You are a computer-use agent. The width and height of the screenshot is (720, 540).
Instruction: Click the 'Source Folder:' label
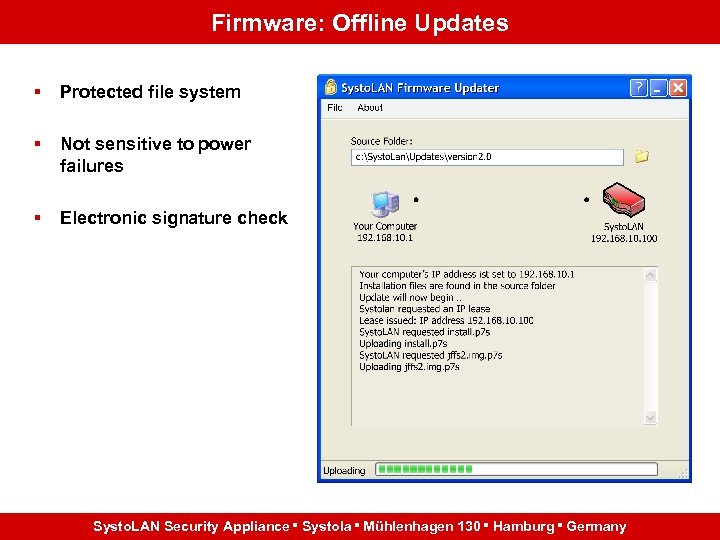[382, 141]
